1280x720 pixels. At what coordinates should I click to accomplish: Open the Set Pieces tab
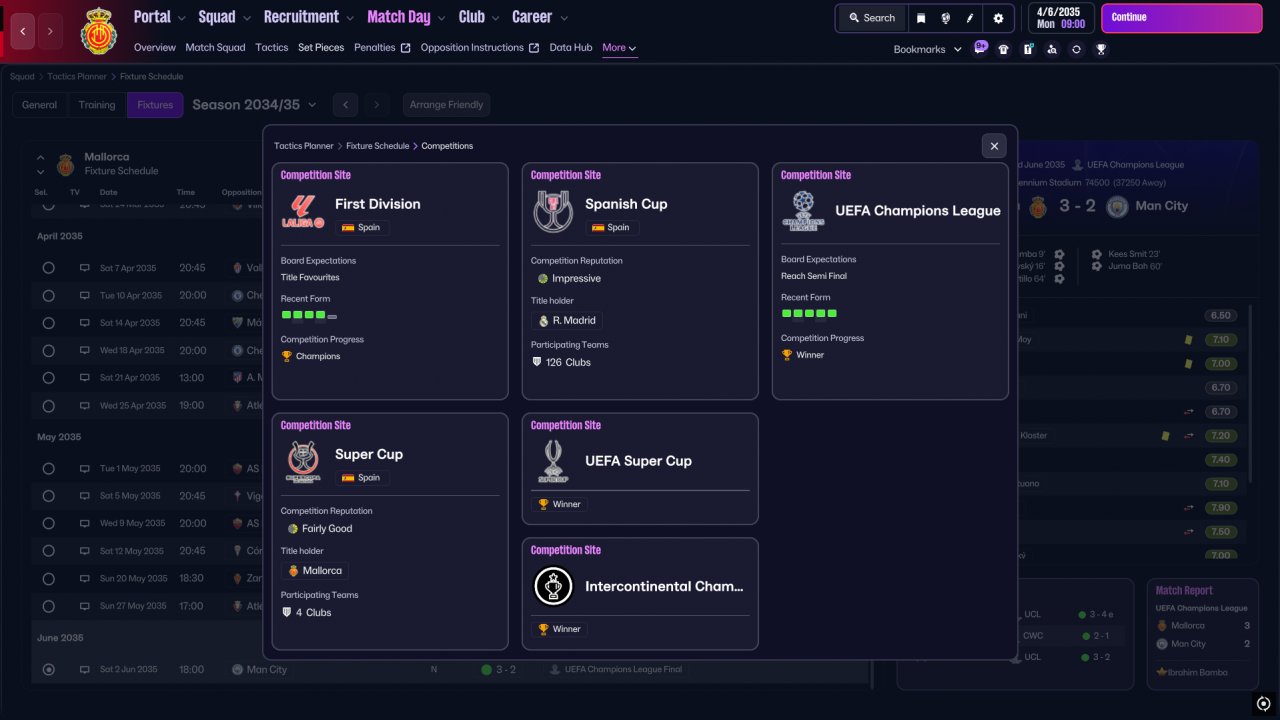point(321,48)
